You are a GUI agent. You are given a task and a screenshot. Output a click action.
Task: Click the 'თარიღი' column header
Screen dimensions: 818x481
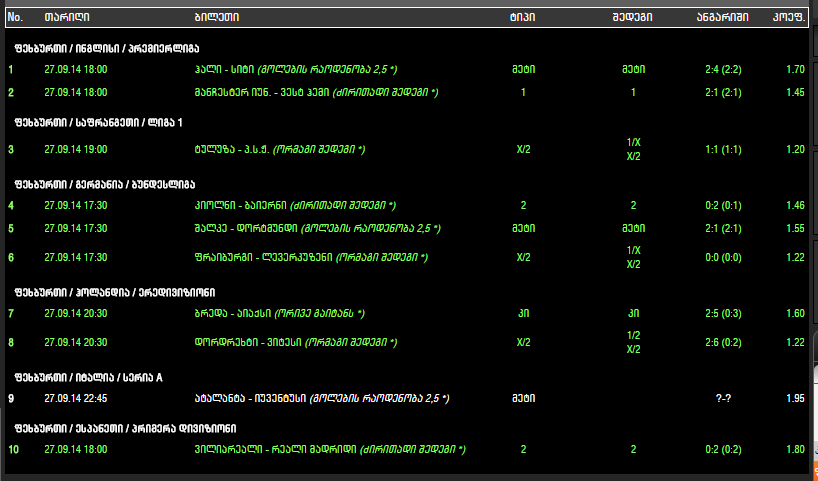67,17
